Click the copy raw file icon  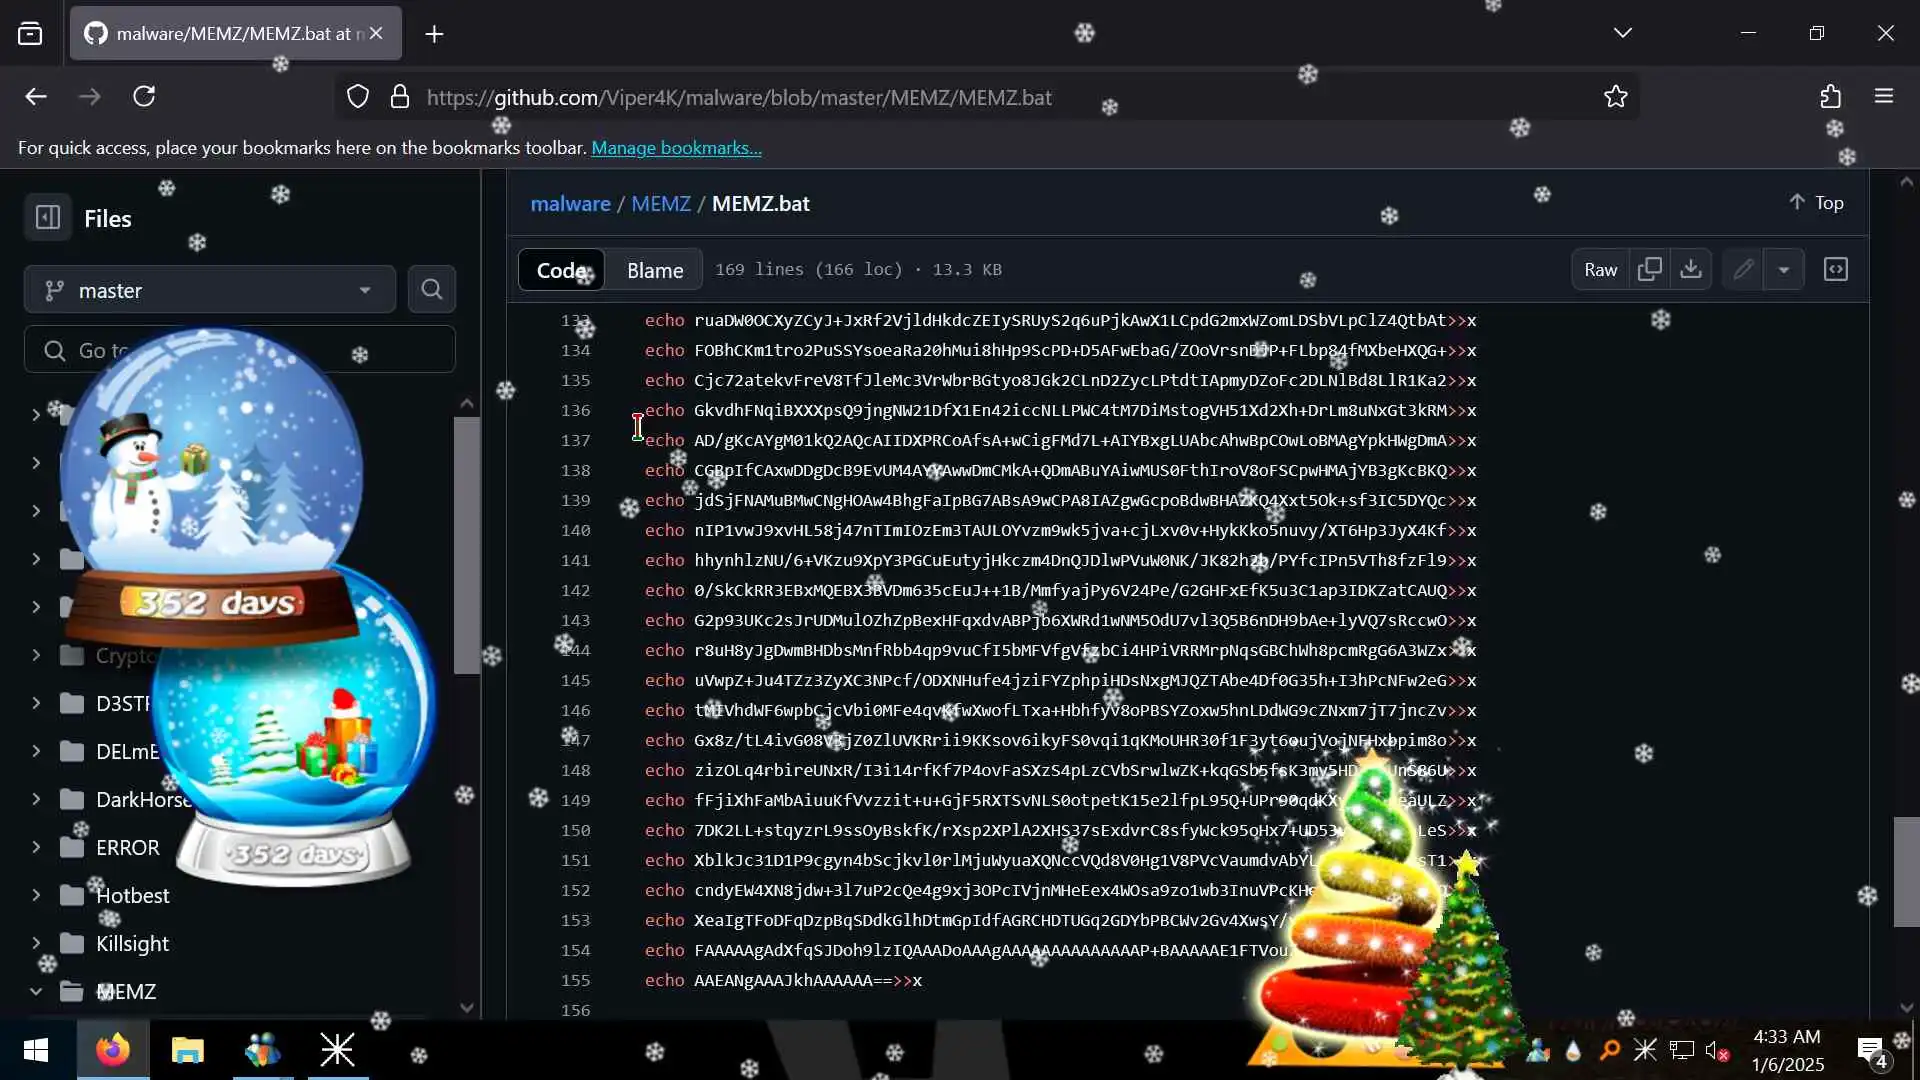(x=1650, y=270)
